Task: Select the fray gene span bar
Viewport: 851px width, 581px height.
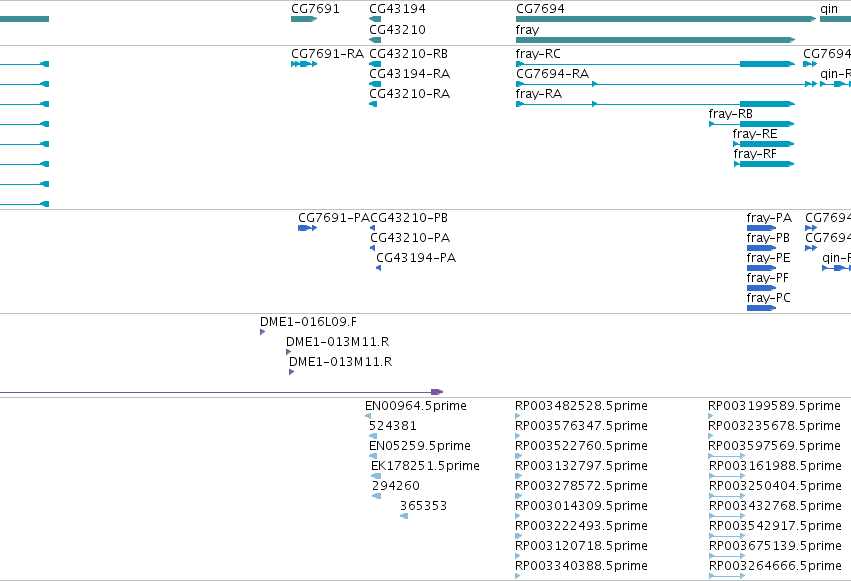Action: 656,40
